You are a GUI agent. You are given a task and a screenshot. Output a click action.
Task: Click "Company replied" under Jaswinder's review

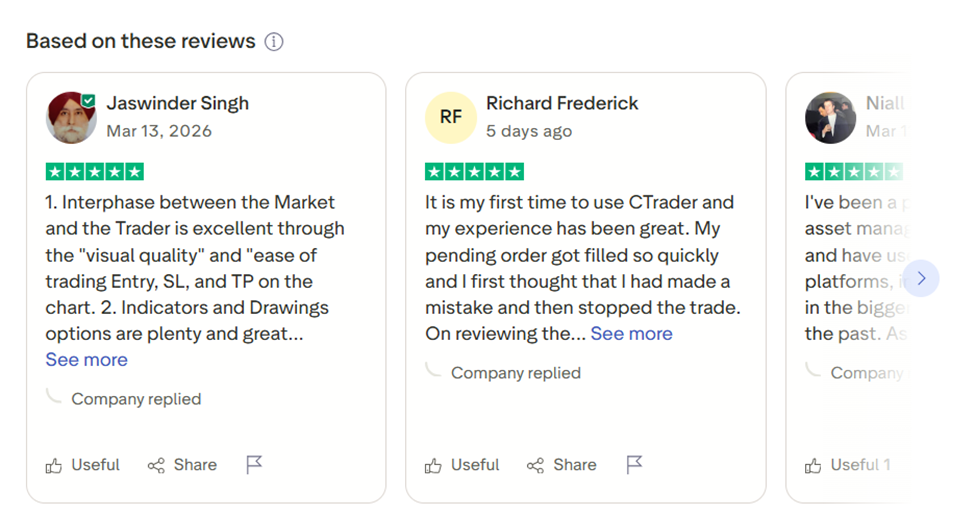pos(136,399)
